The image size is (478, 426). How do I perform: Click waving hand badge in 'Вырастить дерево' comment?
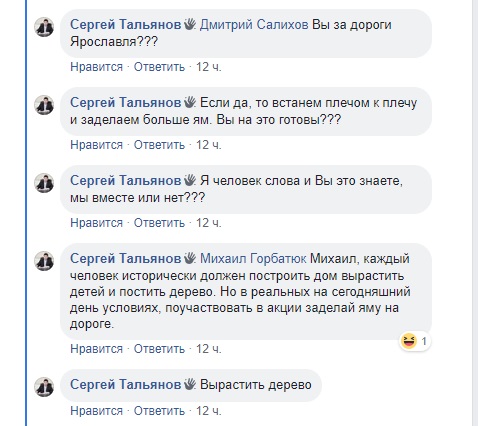(x=190, y=384)
